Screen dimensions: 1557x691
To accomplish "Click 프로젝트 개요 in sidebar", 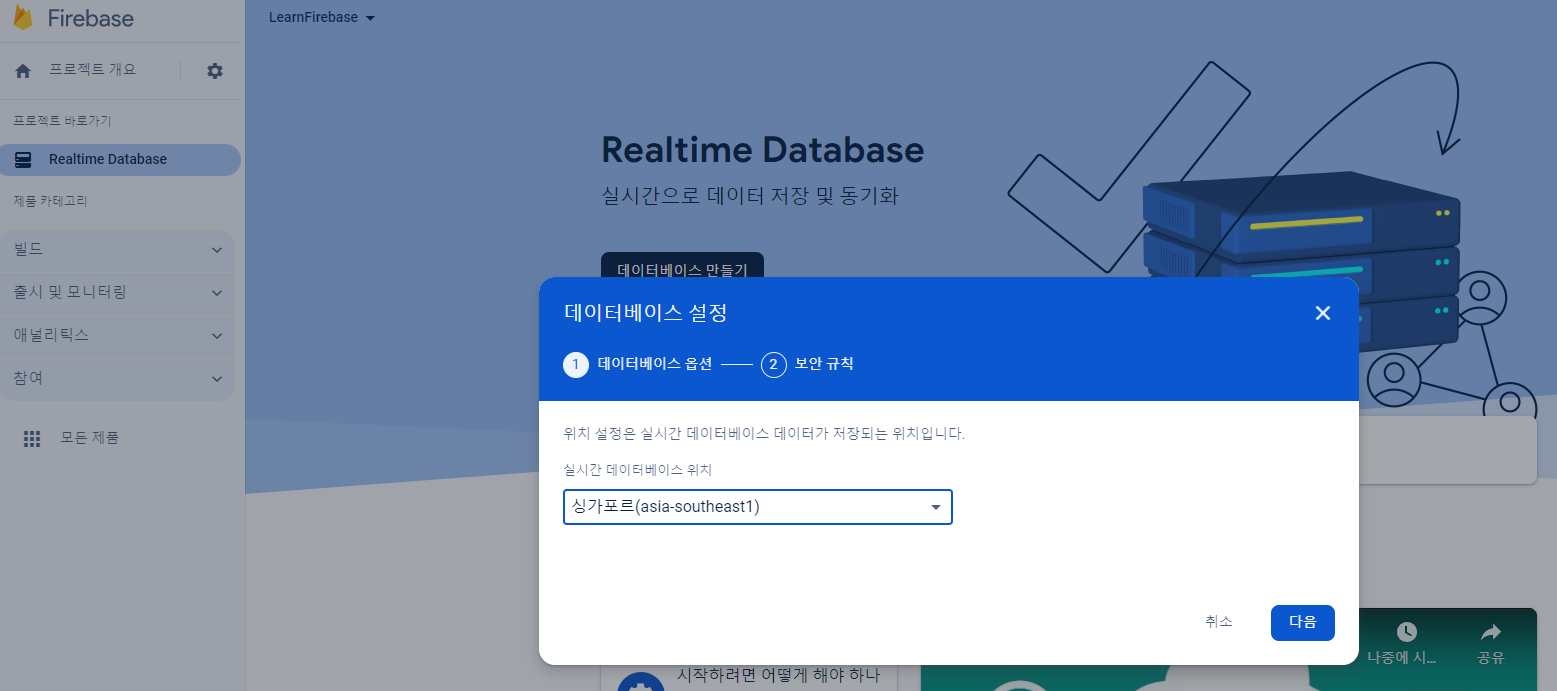I will tap(92, 70).
